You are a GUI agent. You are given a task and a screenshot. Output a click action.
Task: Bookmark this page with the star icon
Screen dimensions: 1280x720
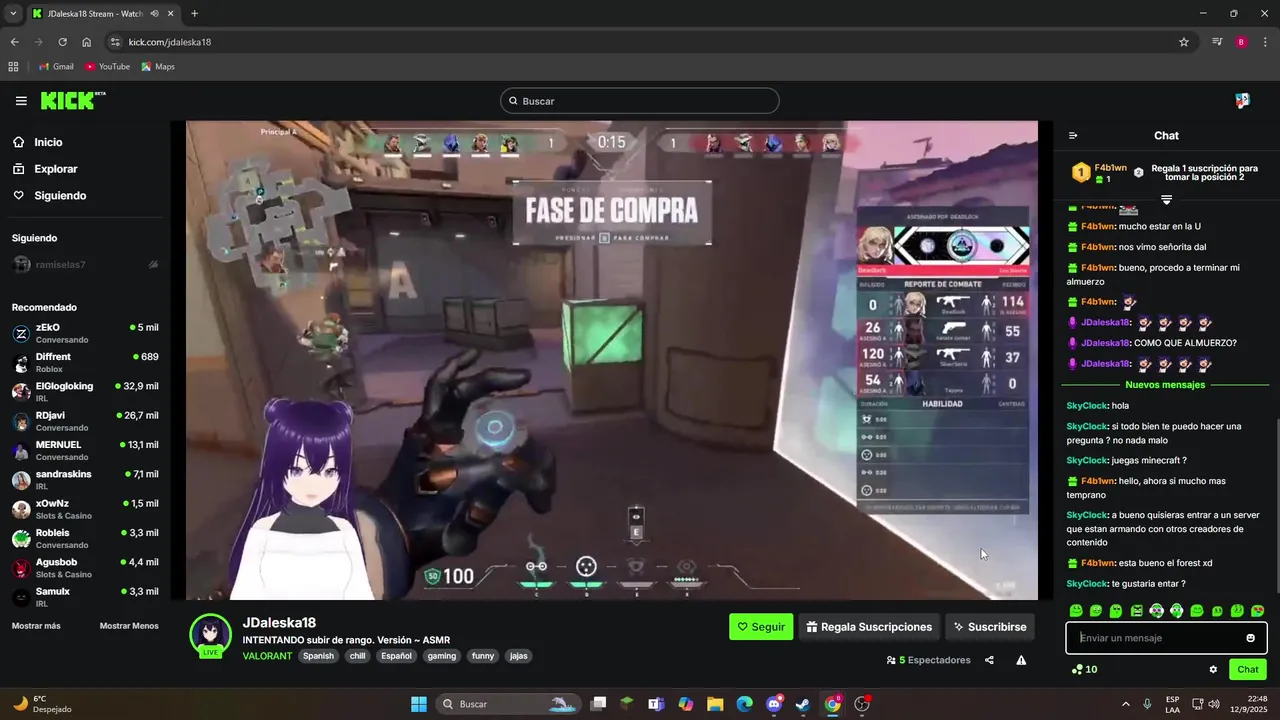coord(1184,42)
